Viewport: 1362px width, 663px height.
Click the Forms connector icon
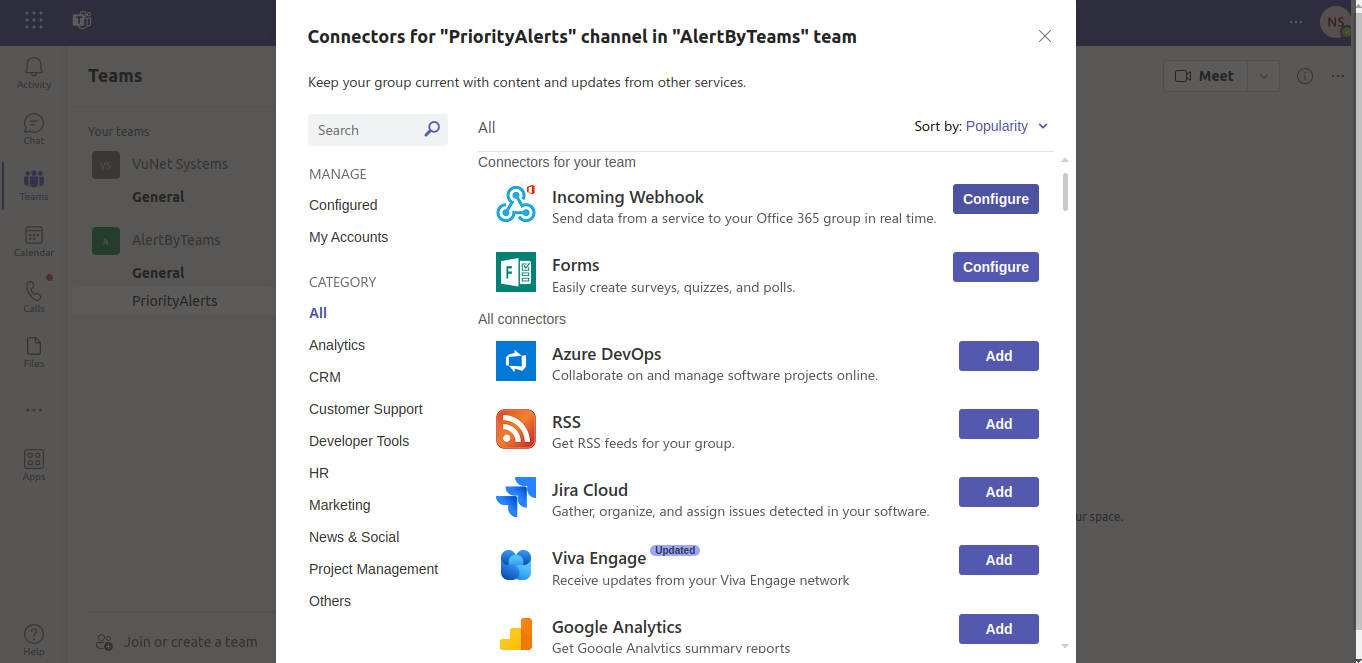coord(516,272)
